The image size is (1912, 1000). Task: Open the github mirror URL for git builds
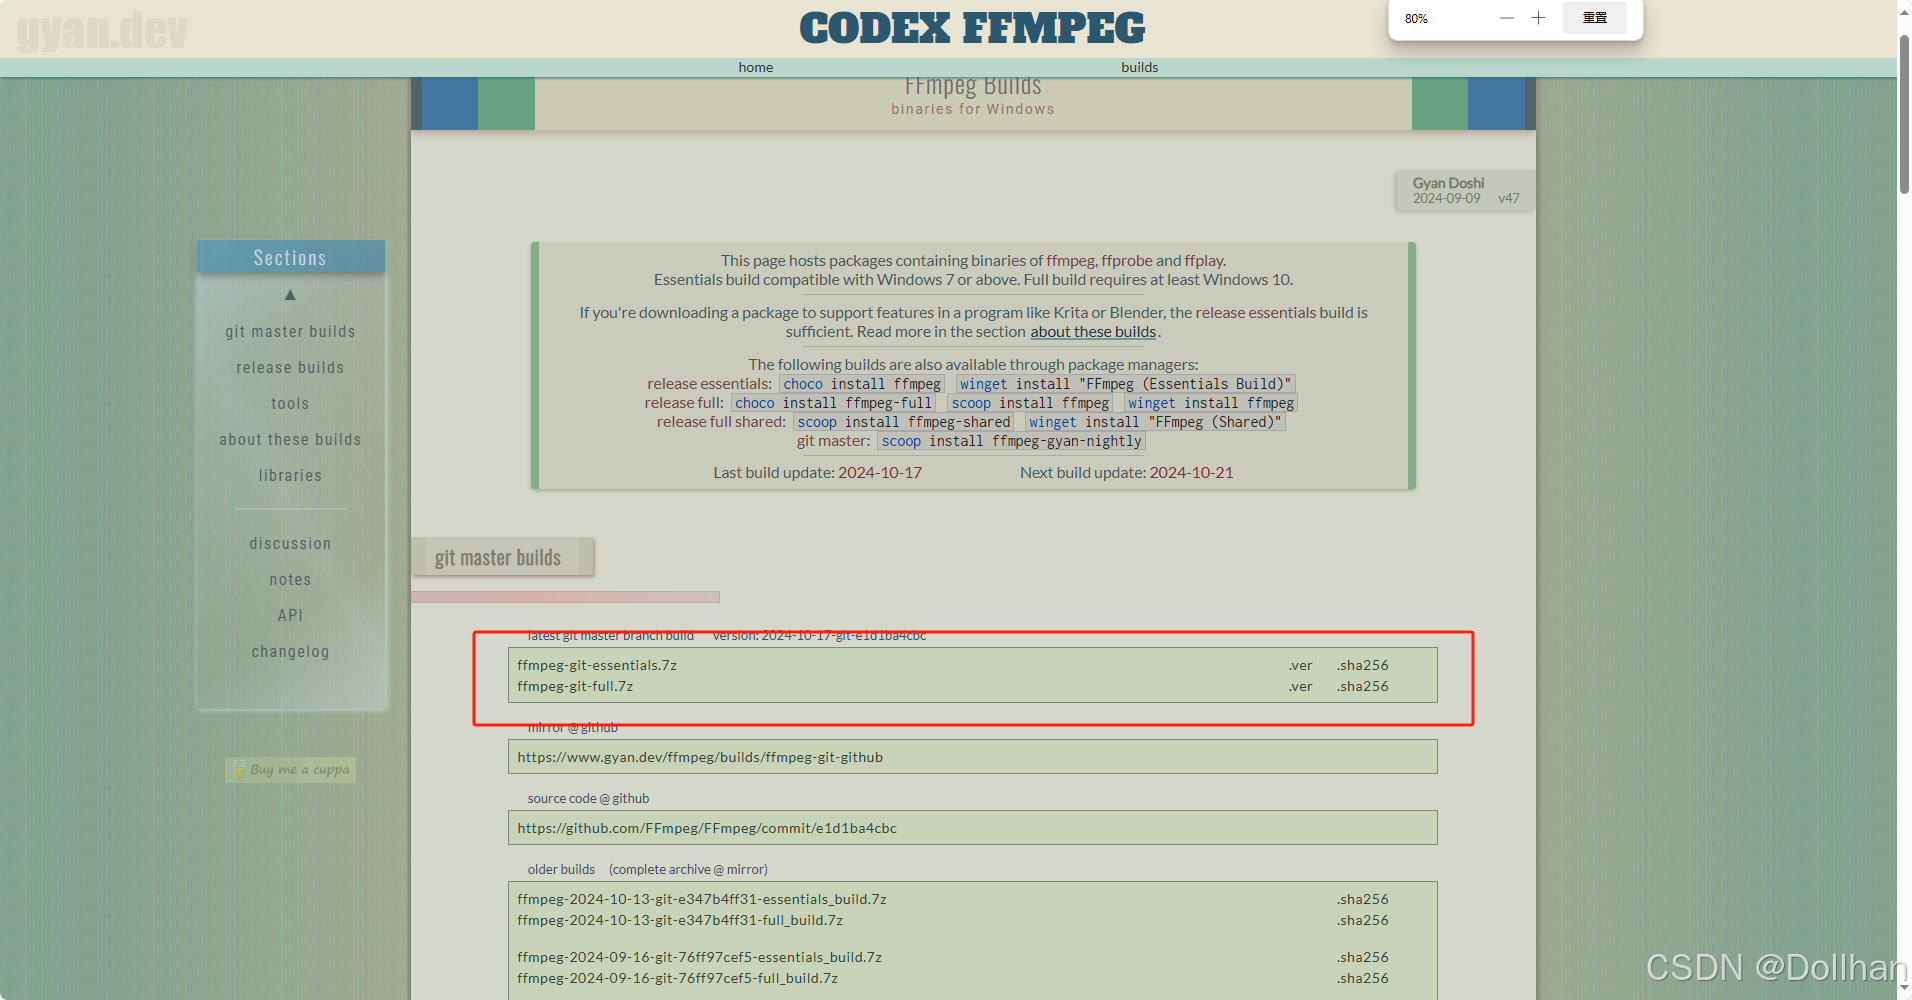click(x=700, y=757)
